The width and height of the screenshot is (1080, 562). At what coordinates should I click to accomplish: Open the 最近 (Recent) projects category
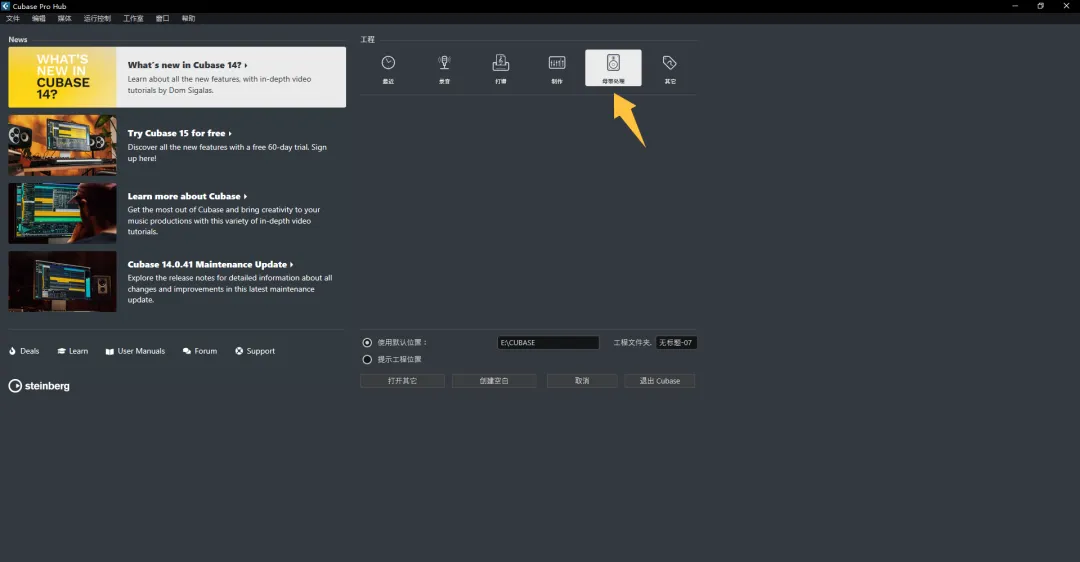388,68
